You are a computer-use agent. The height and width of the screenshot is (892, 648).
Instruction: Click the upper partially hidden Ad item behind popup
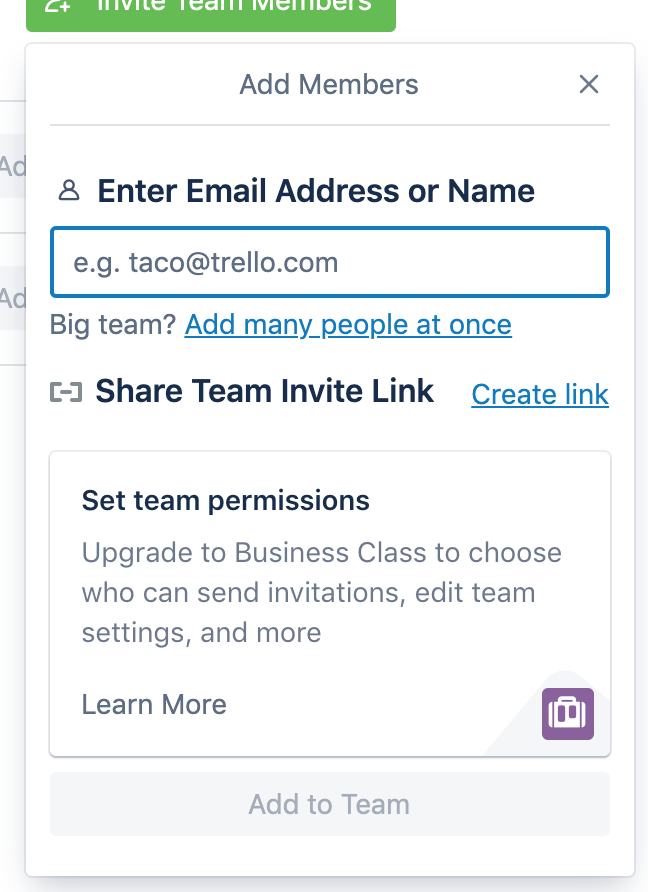click(13, 166)
